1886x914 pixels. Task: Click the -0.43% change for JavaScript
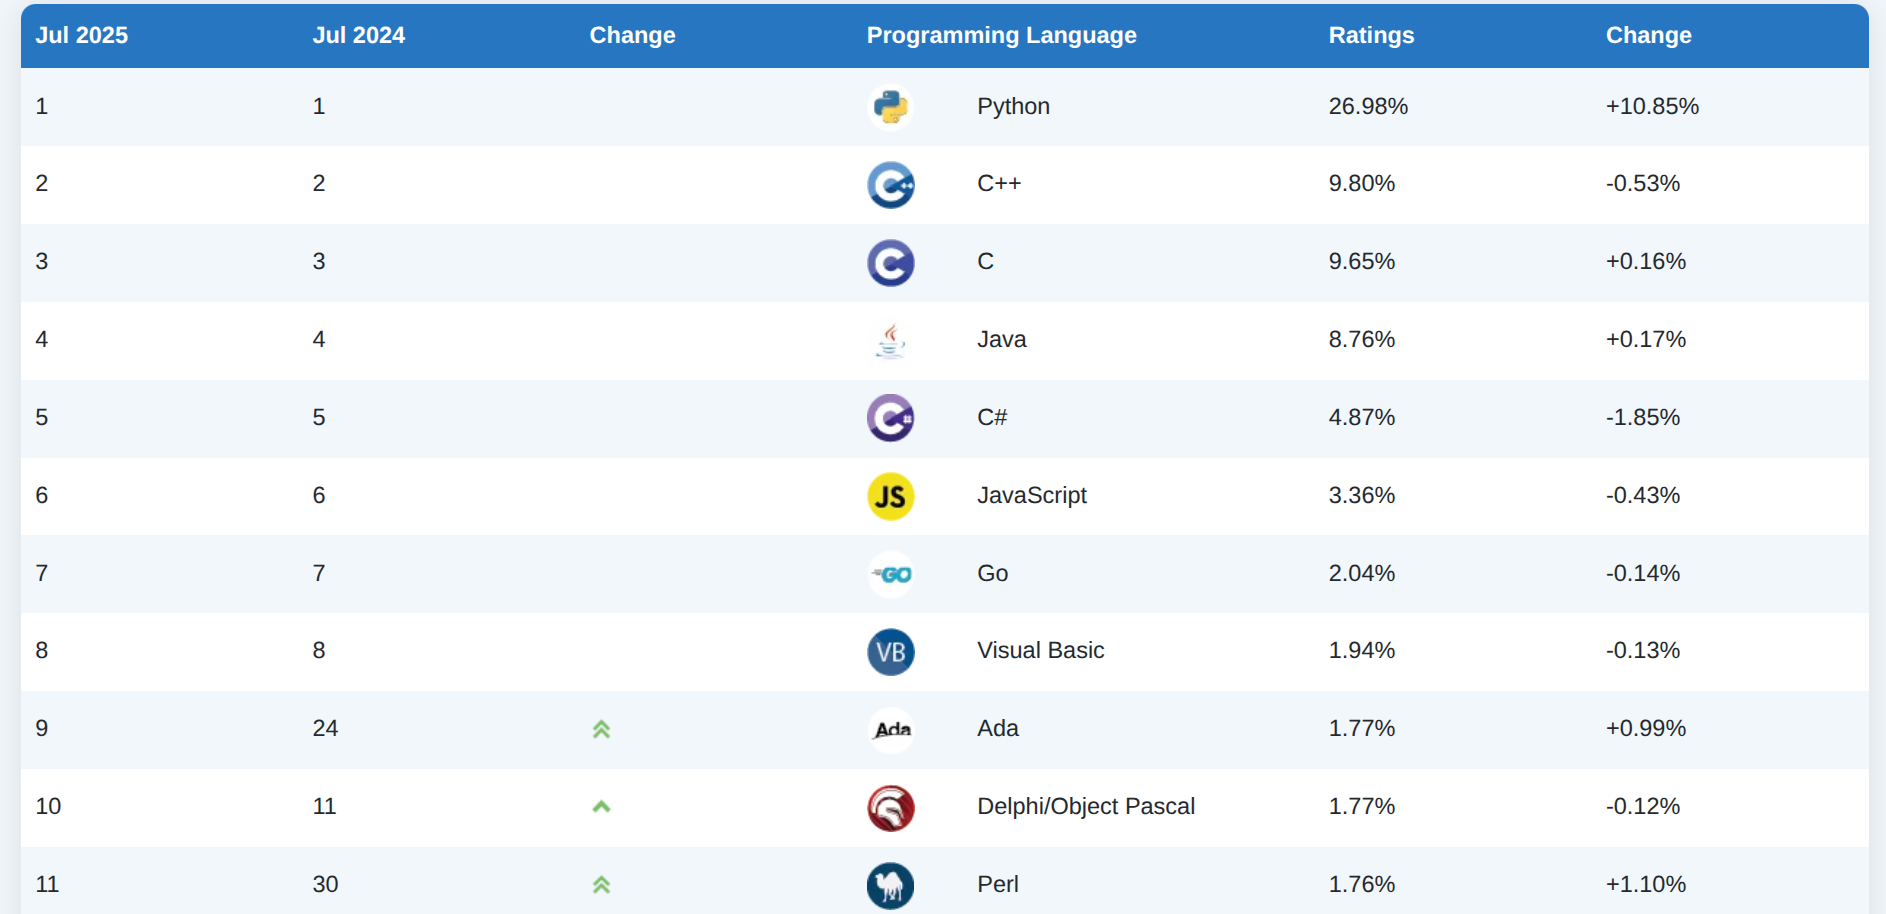click(x=1642, y=495)
